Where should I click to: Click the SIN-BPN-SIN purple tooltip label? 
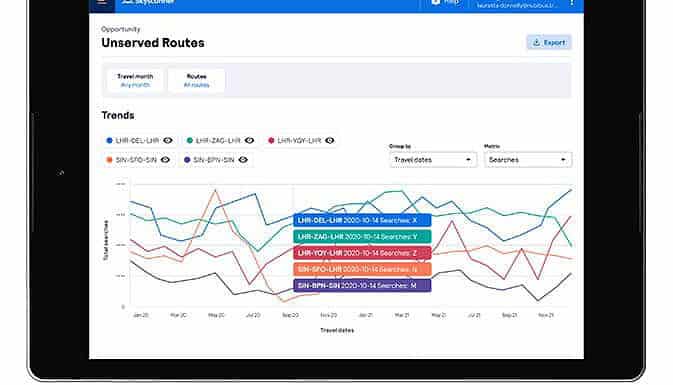[x=362, y=285]
